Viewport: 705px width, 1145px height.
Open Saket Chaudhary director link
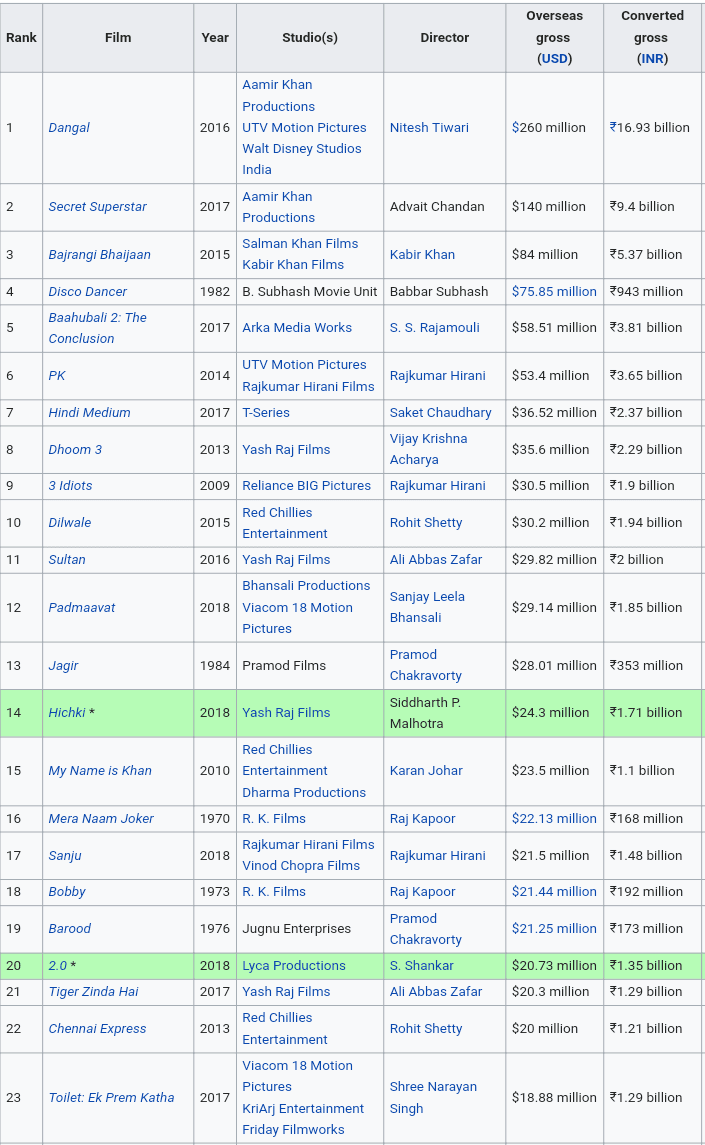[x=441, y=413]
